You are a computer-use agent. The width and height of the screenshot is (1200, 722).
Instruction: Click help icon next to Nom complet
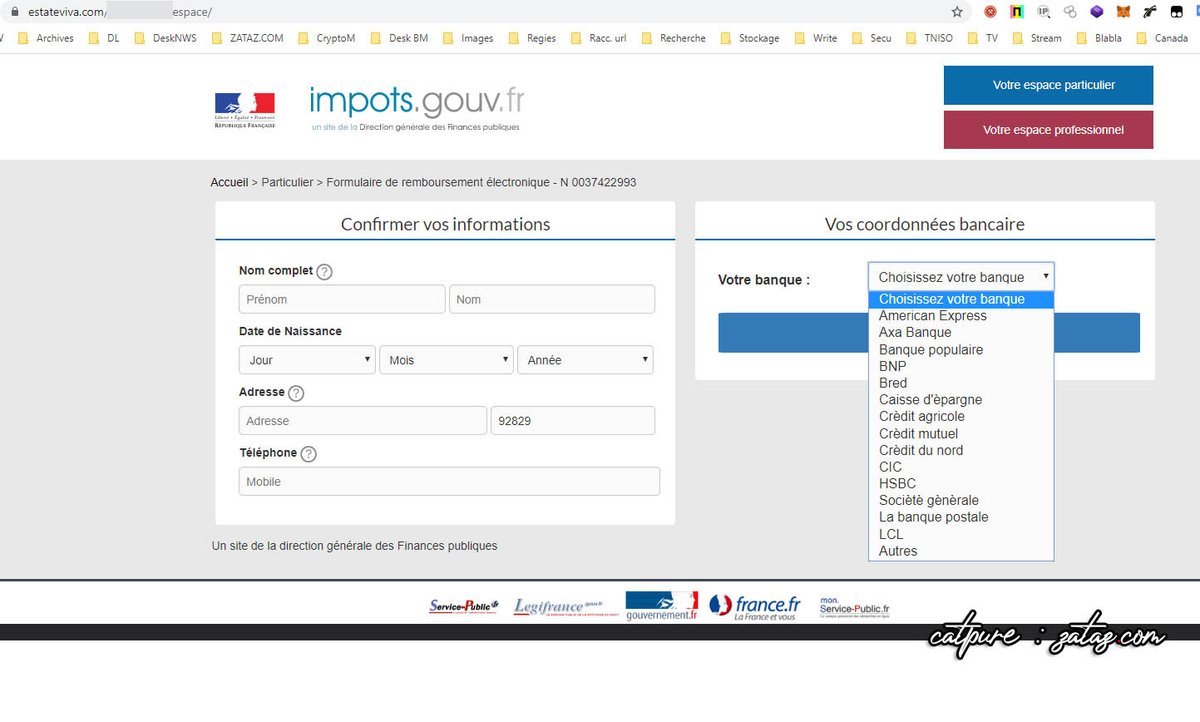coord(324,272)
